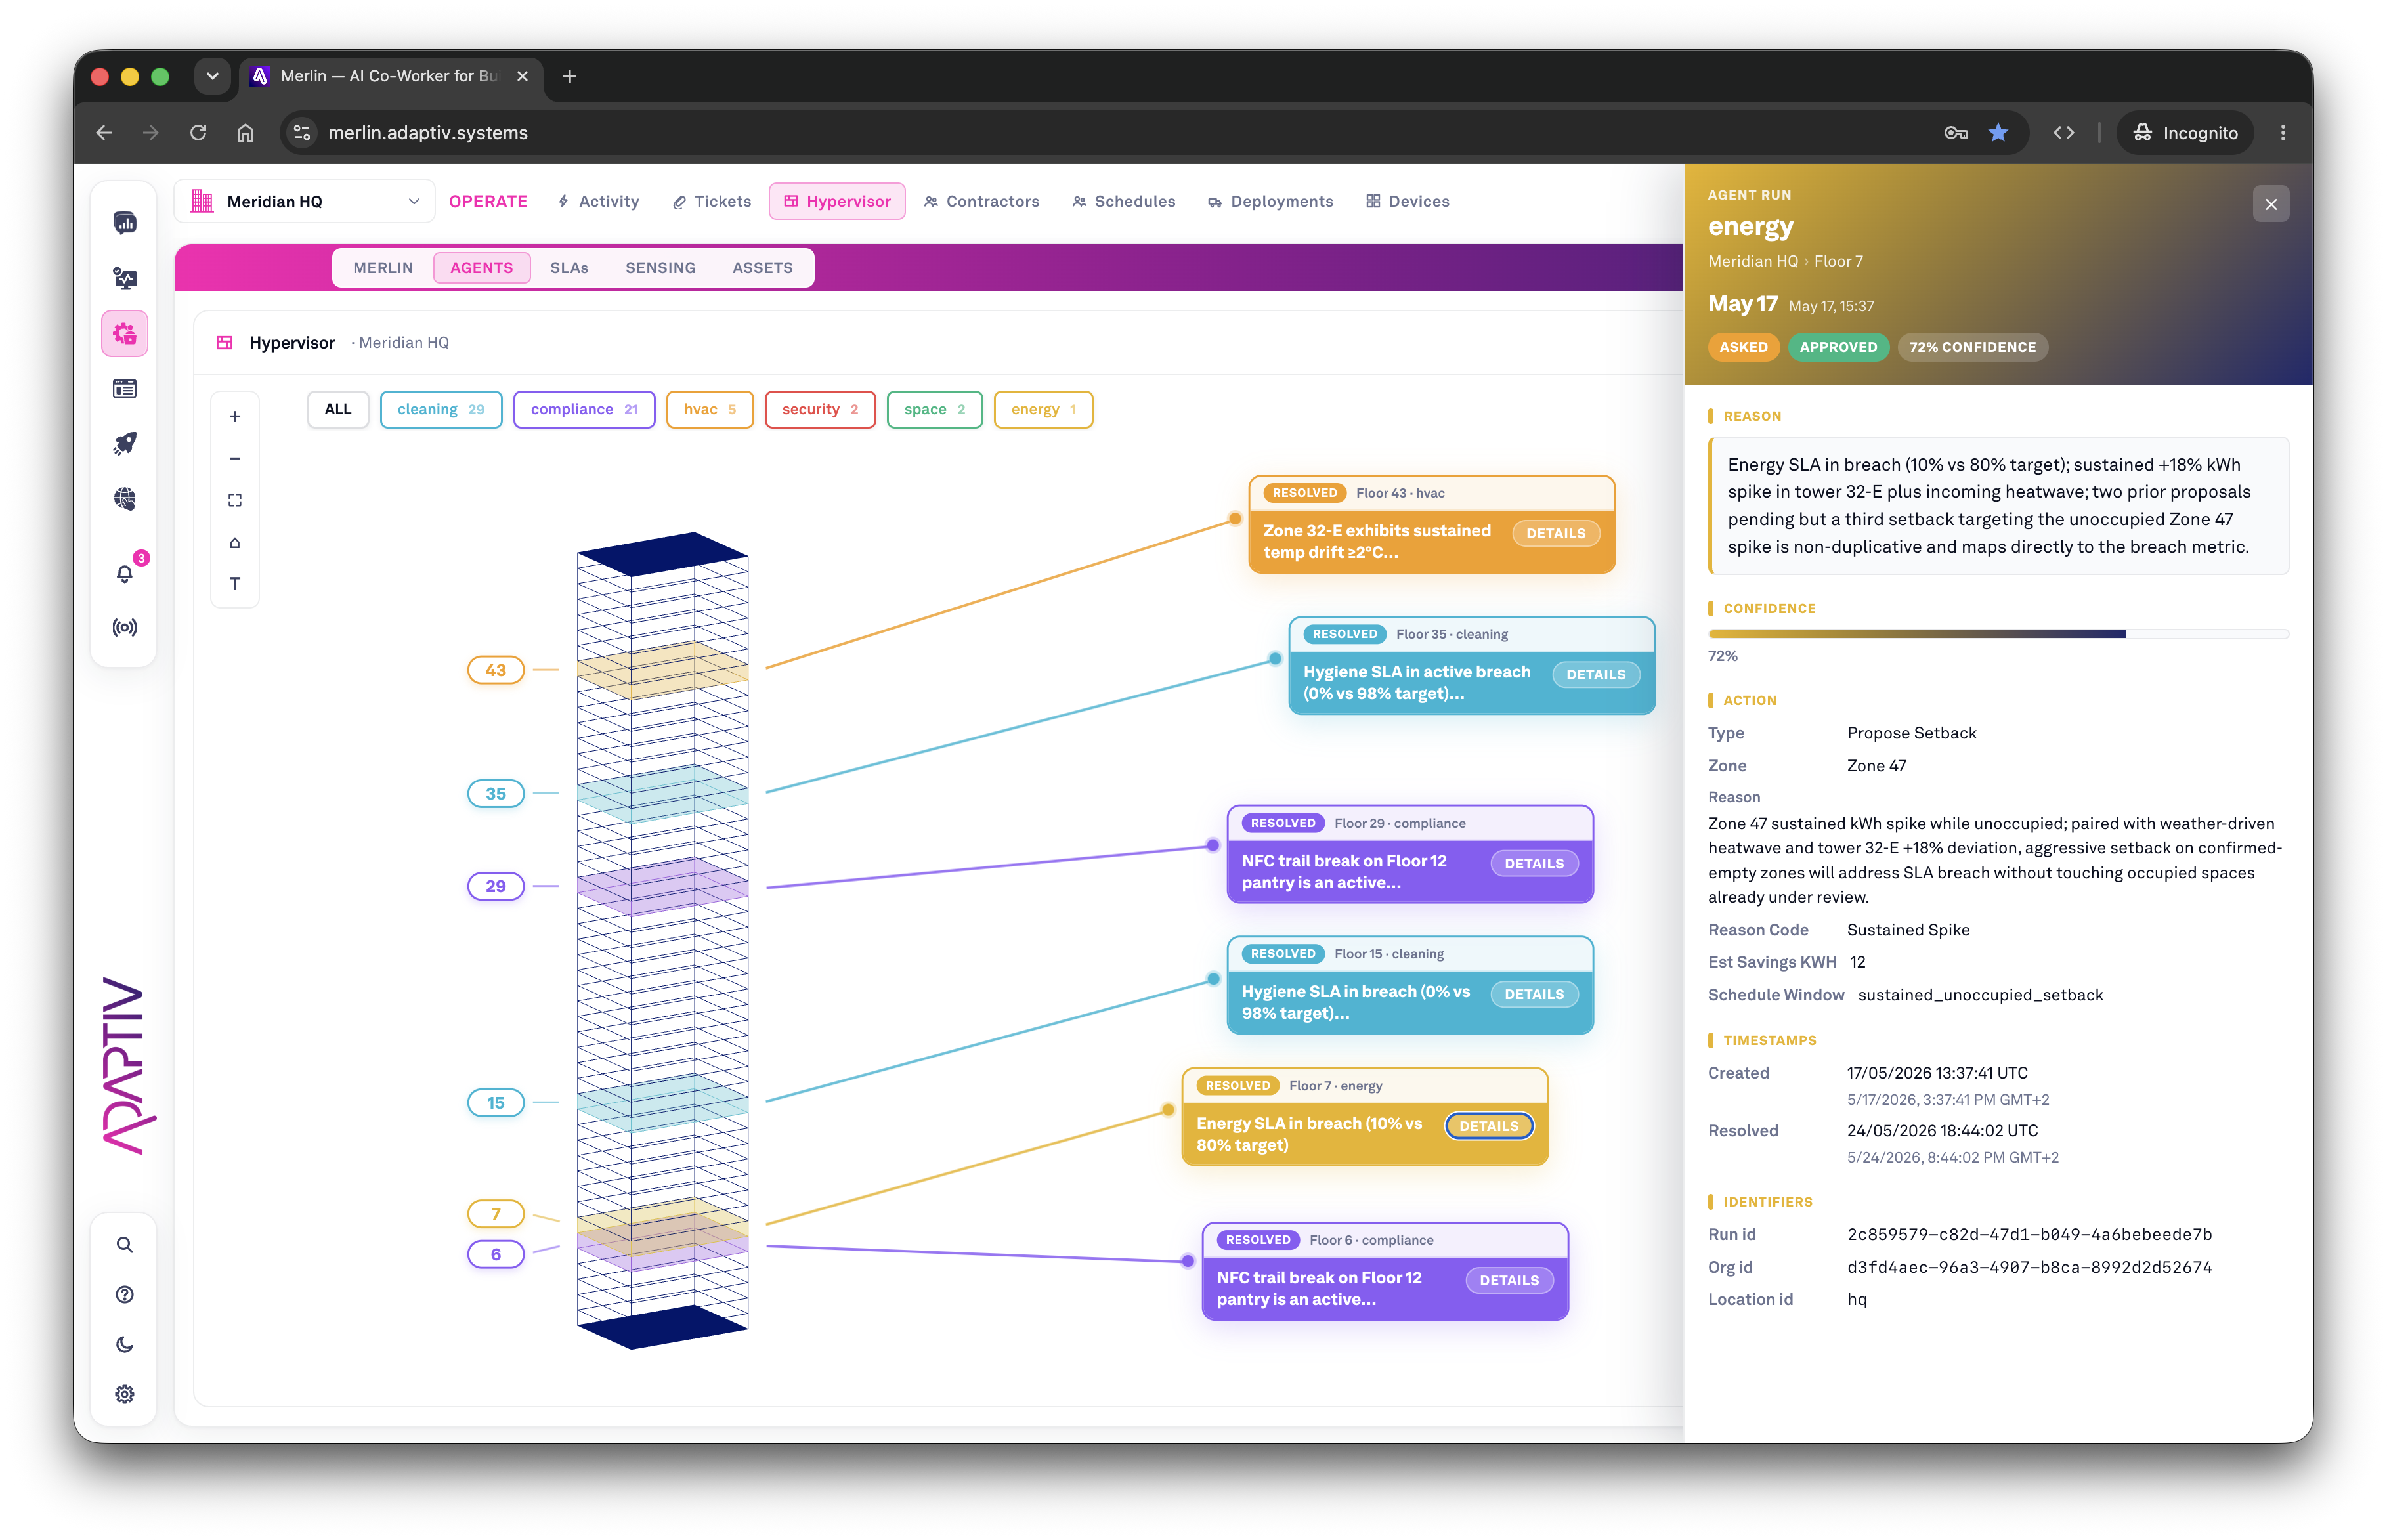Select the ALL filter chip
2387x1540 pixels.
tap(338, 409)
